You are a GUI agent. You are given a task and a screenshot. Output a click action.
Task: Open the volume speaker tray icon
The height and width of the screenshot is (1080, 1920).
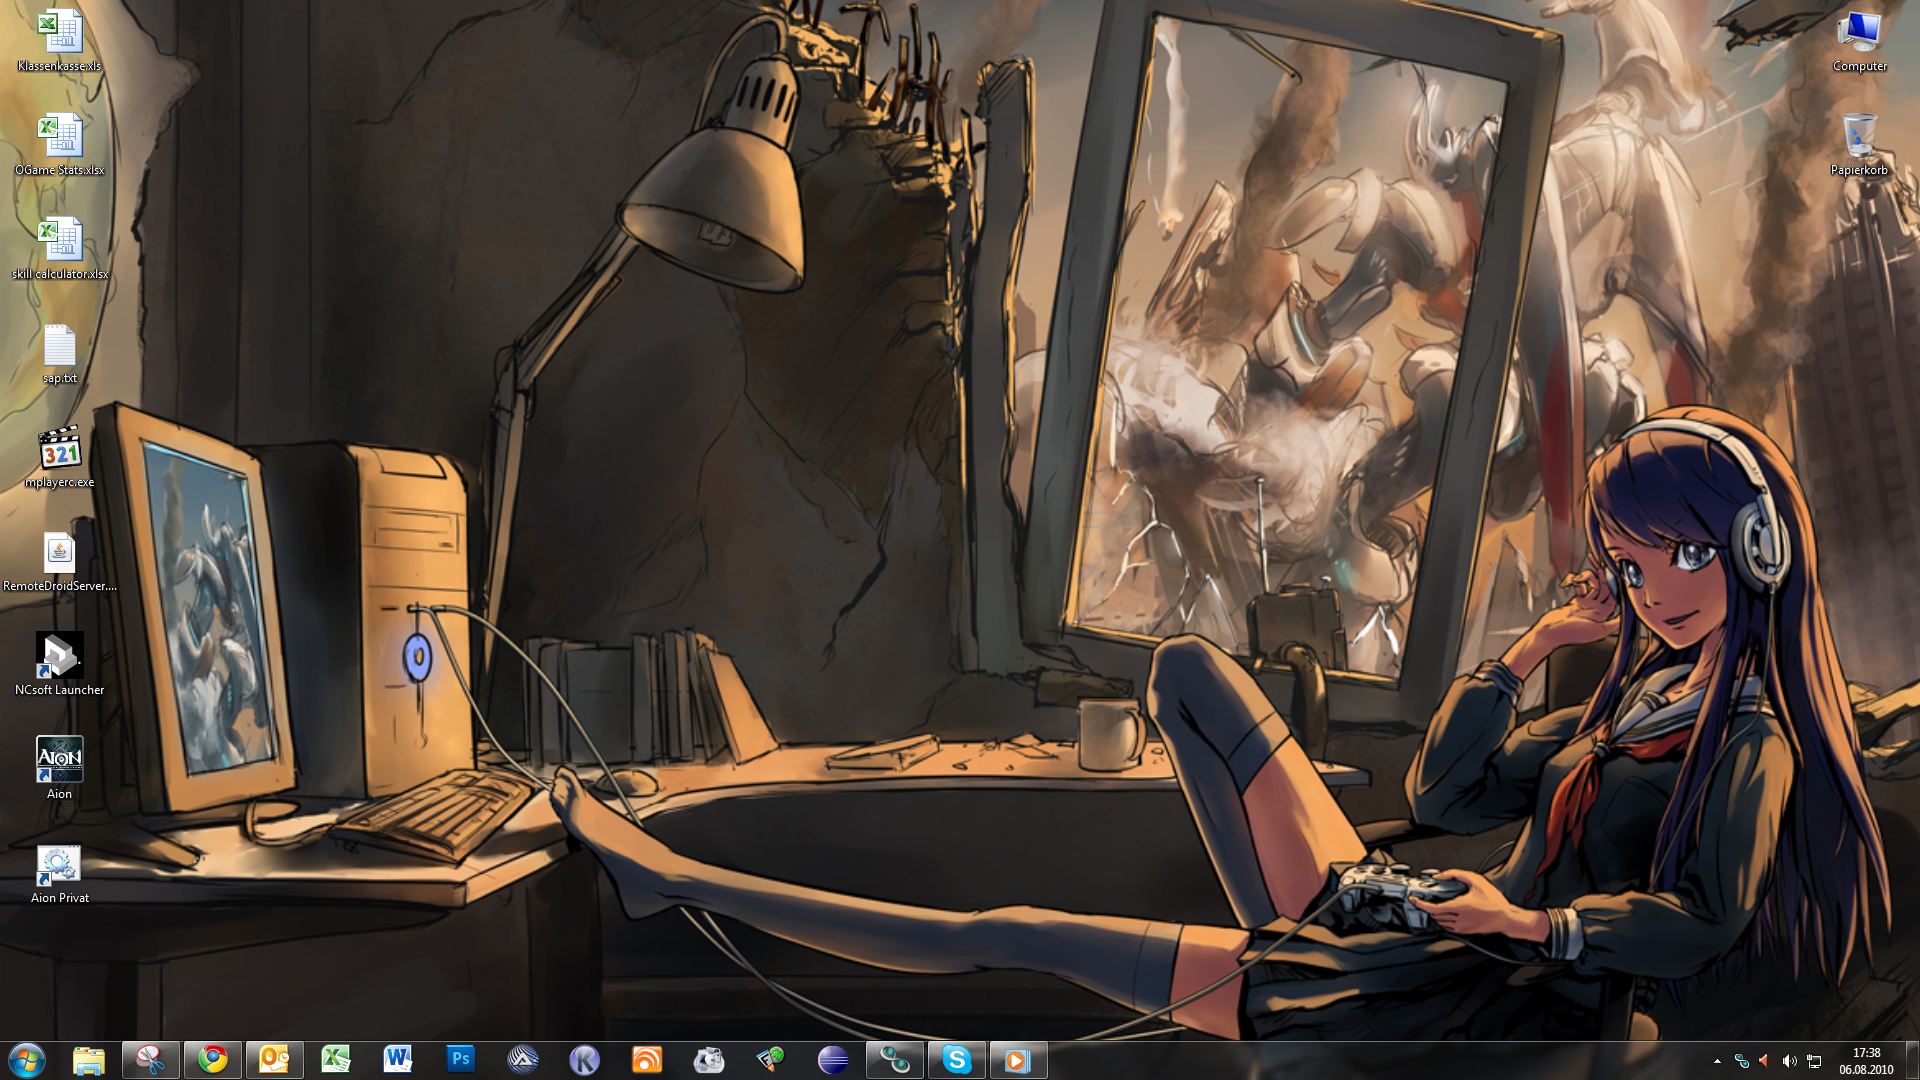pos(1789,1061)
